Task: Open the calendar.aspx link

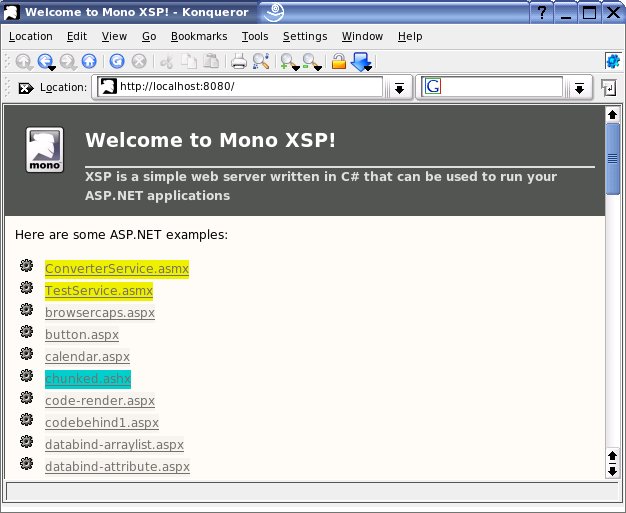Action: coord(87,357)
